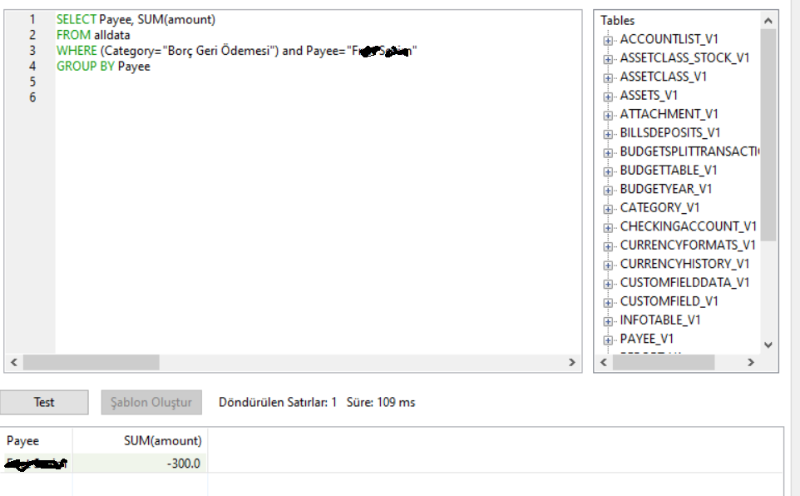The image size is (800, 496).
Task: Select ATTACHMENT_V1 table name
Action: (x=669, y=114)
